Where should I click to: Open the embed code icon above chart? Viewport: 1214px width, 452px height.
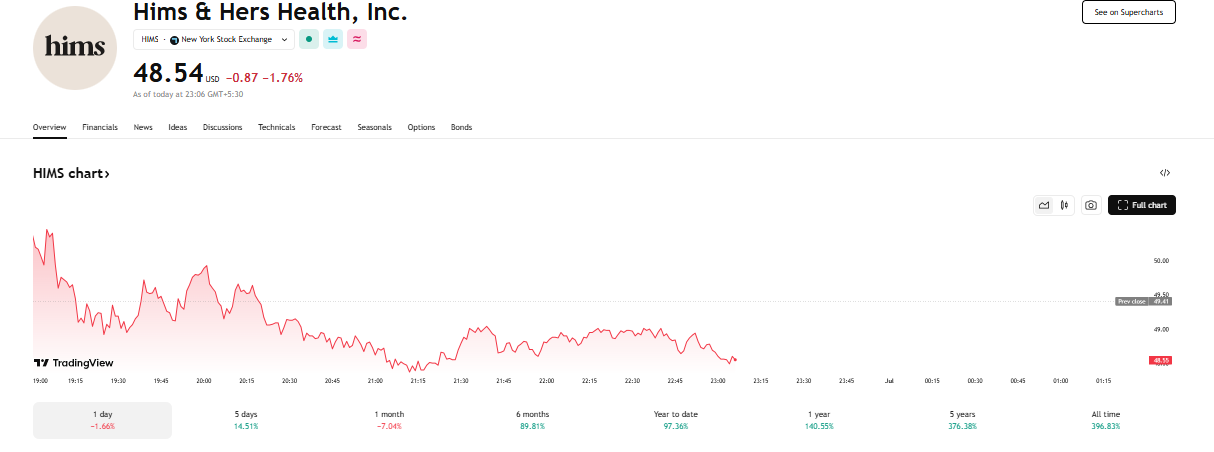tap(1165, 173)
